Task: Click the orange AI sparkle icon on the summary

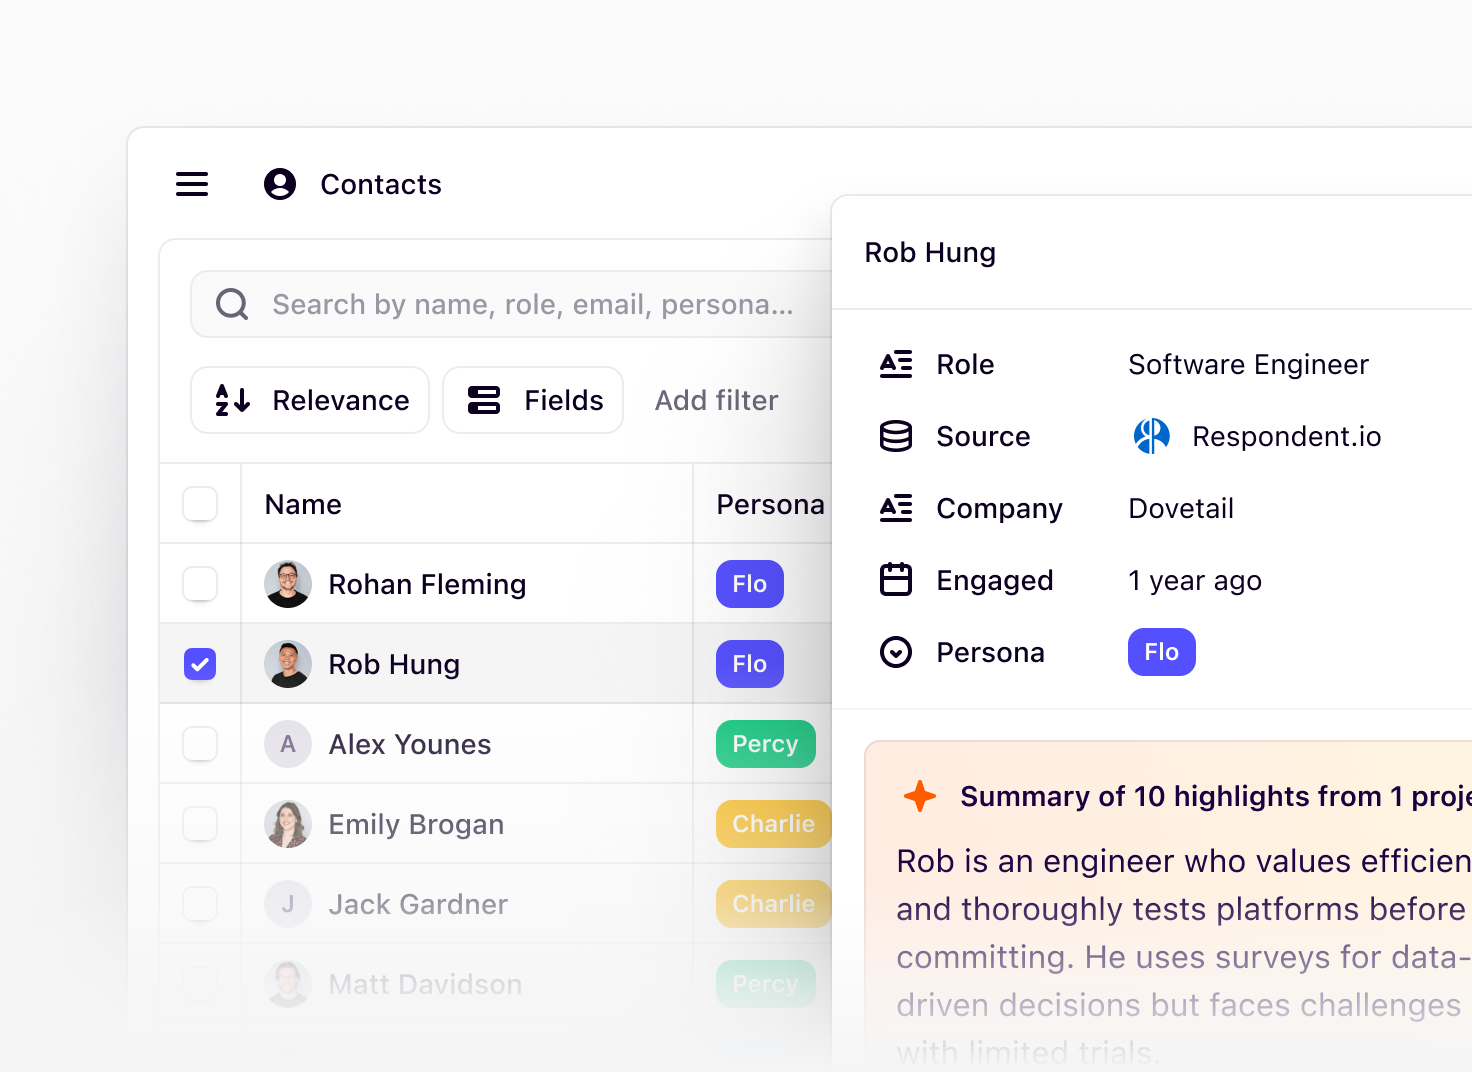Action: point(919,796)
